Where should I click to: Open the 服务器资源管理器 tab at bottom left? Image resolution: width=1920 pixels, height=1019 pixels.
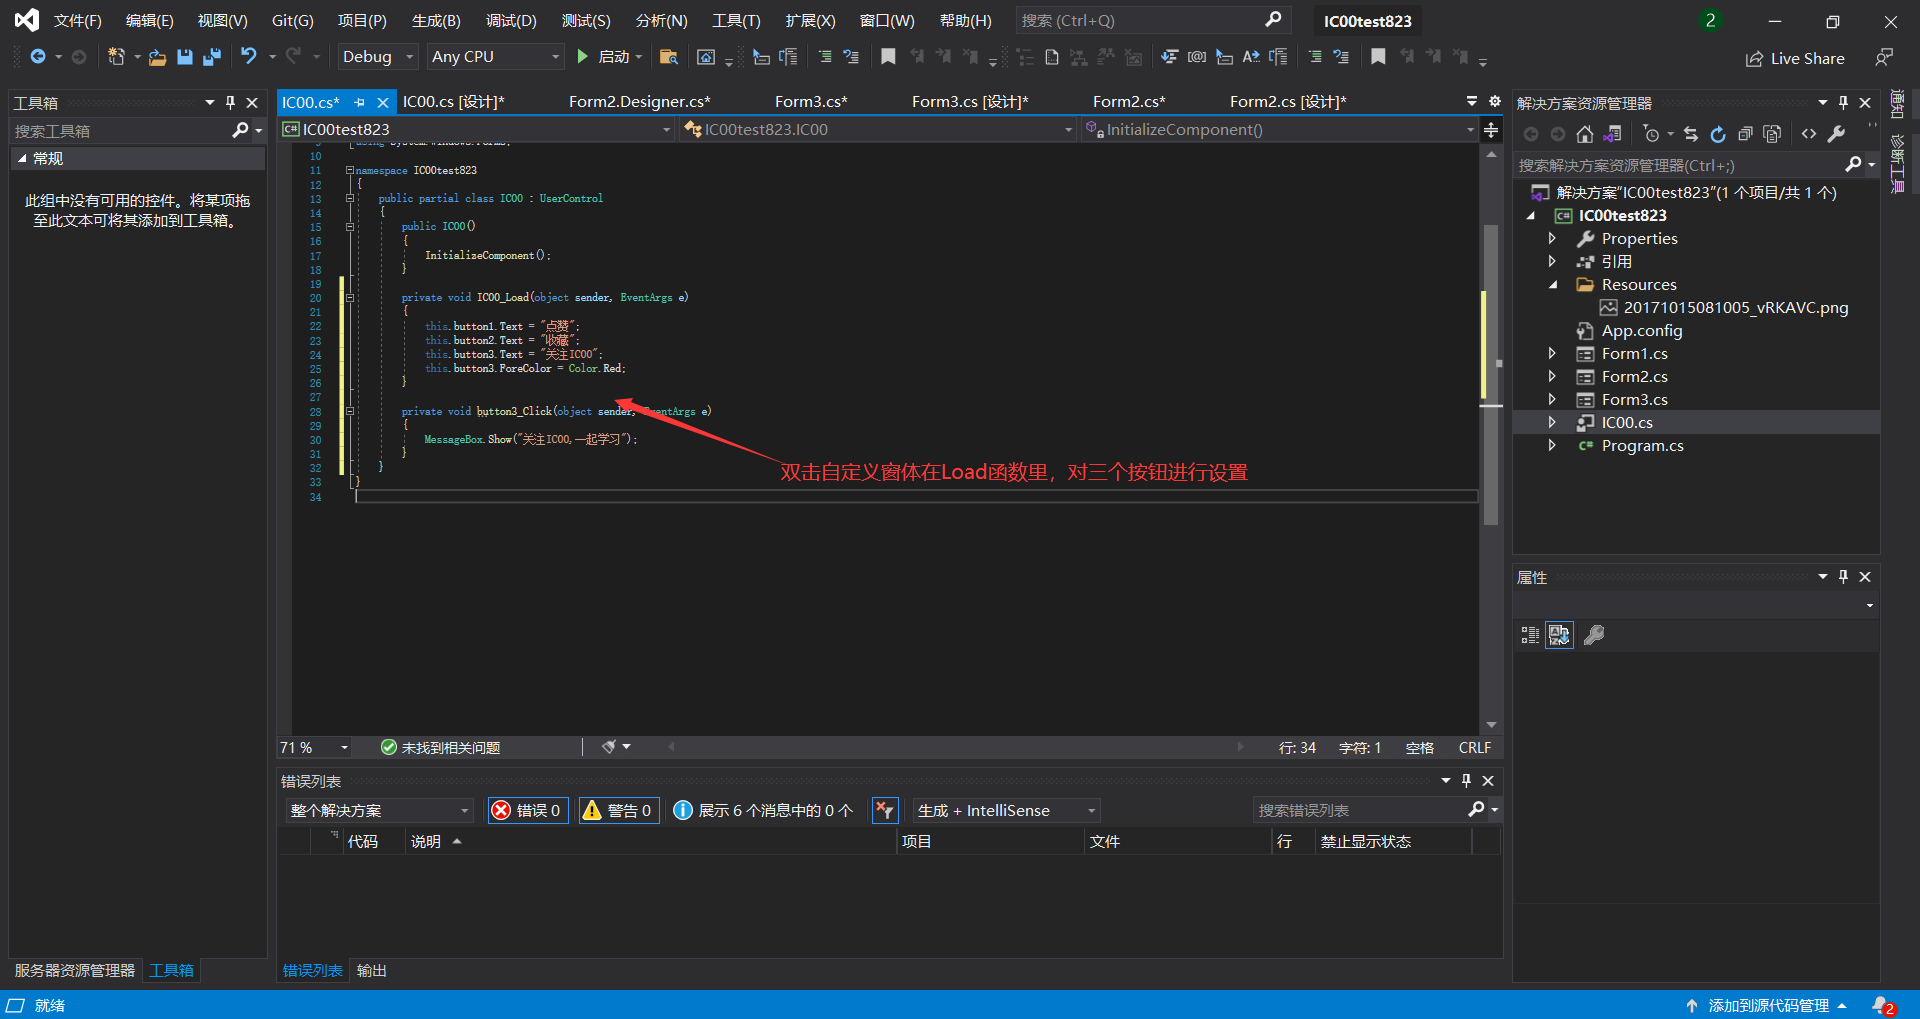click(74, 970)
